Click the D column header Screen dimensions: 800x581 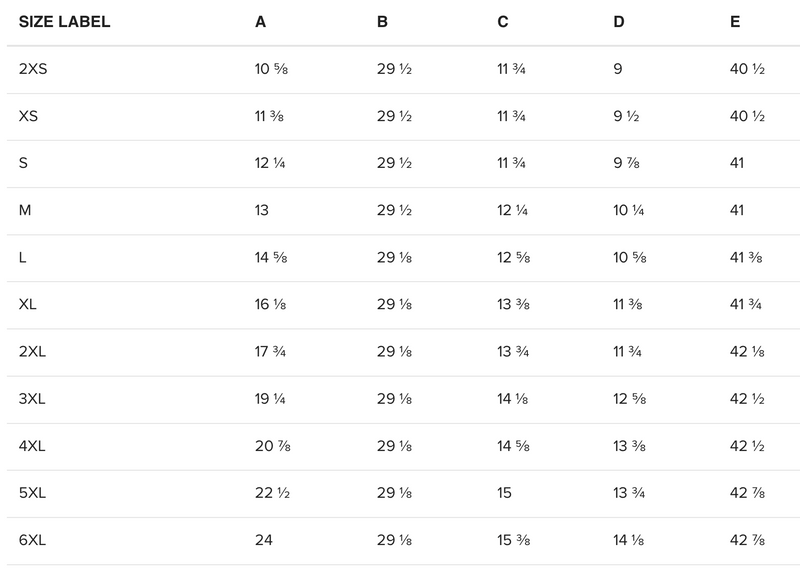pyautogui.click(x=619, y=22)
